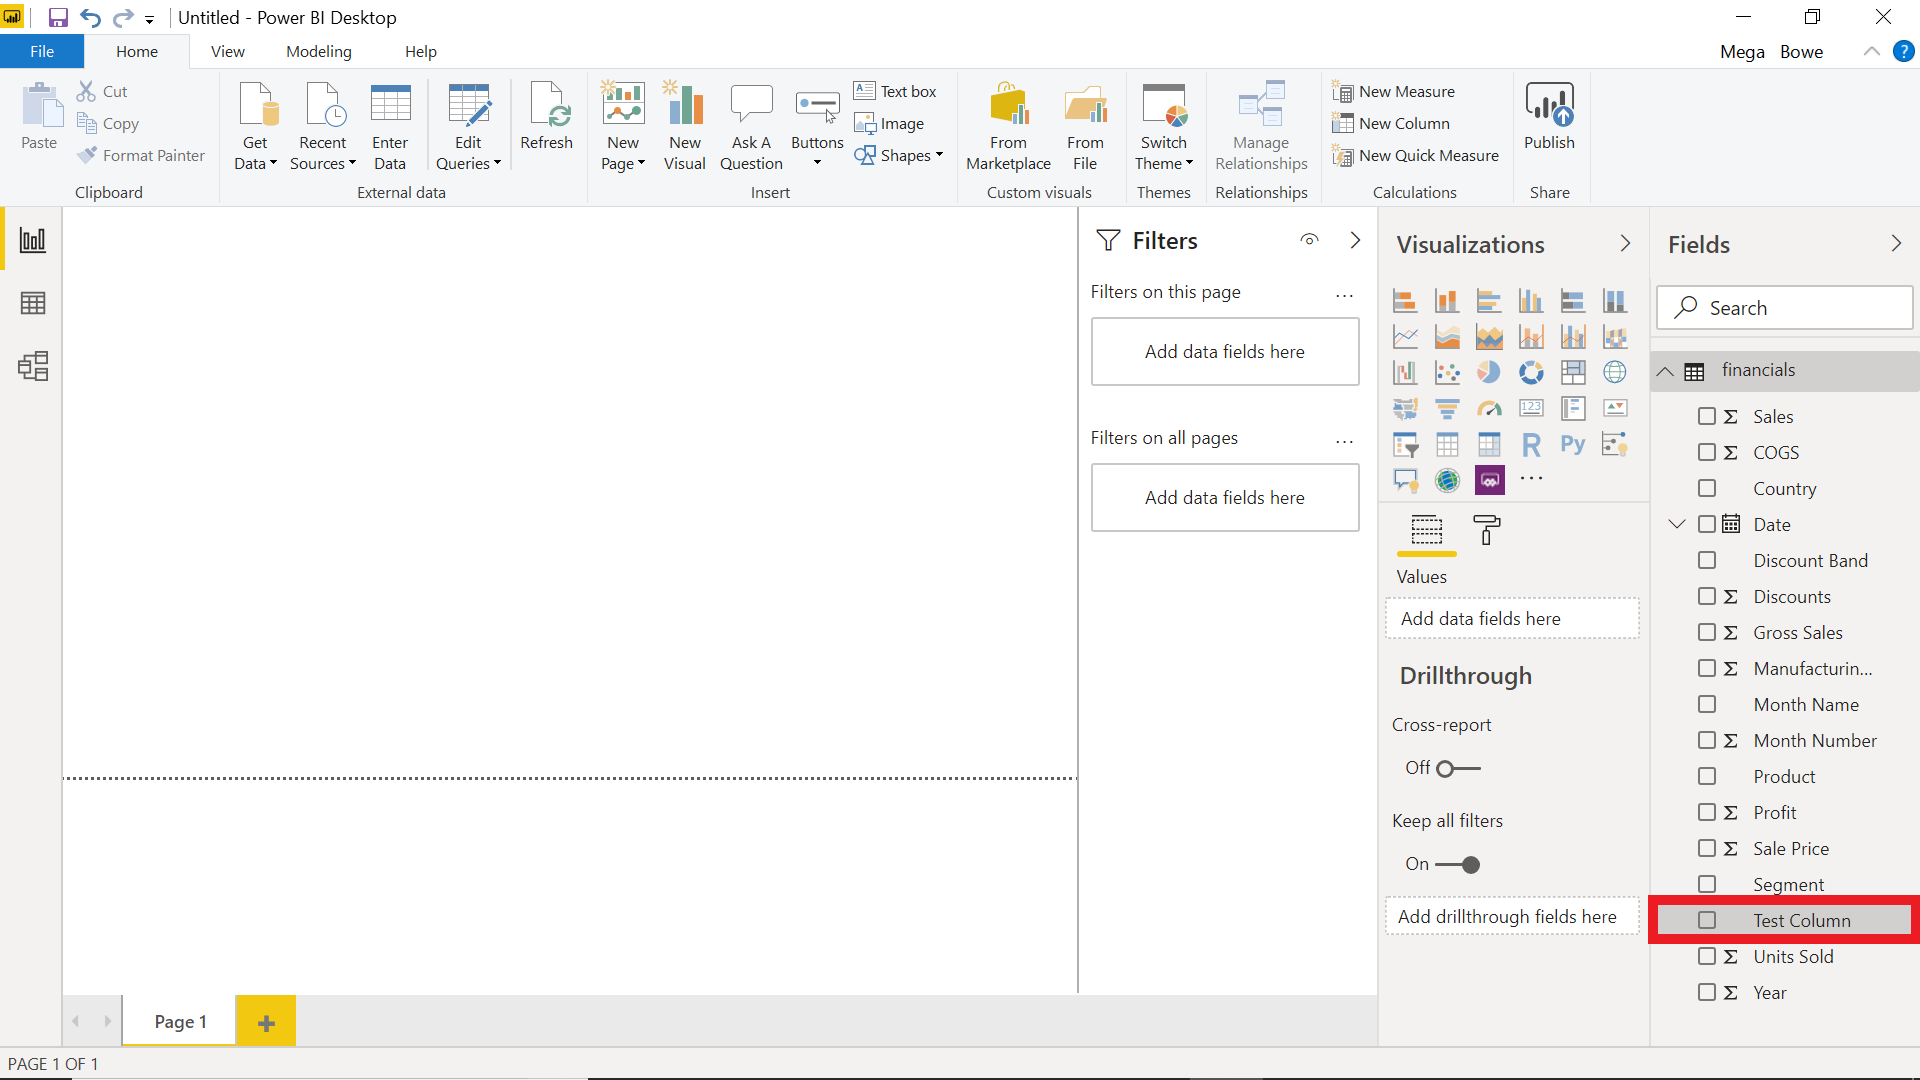1920x1080 pixels.
Task: Click Add drillthrough fields here well
Action: (x=1512, y=916)
